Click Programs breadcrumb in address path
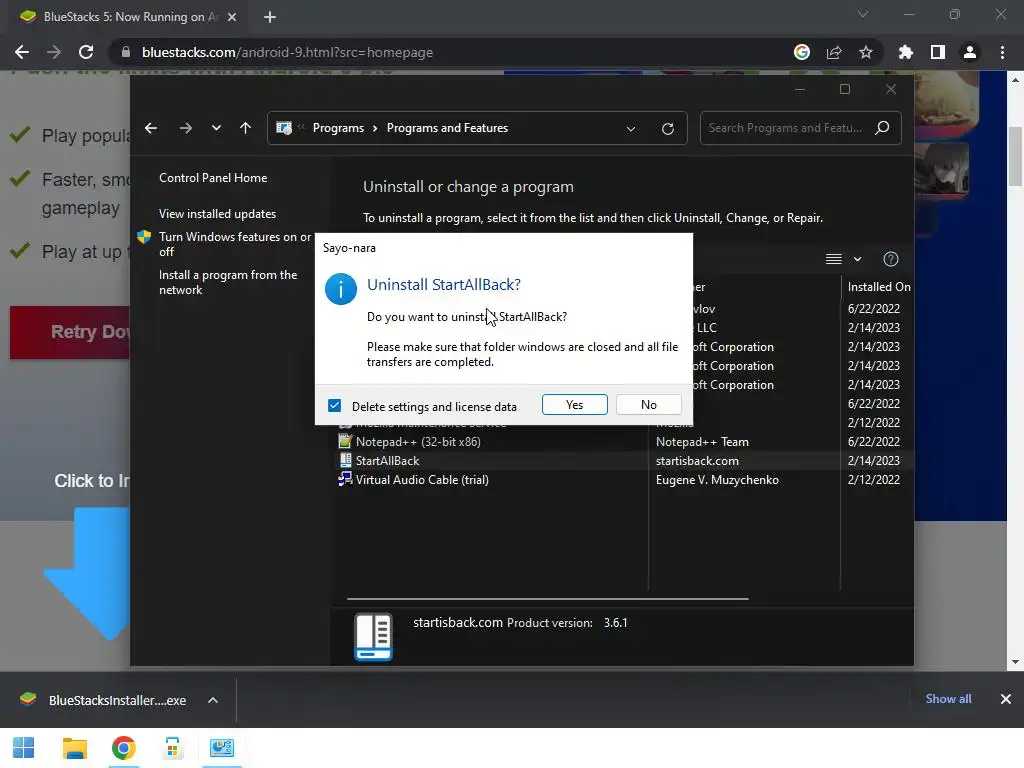The height and width of the screenshot is (768, 1024). tap(338, 128)
